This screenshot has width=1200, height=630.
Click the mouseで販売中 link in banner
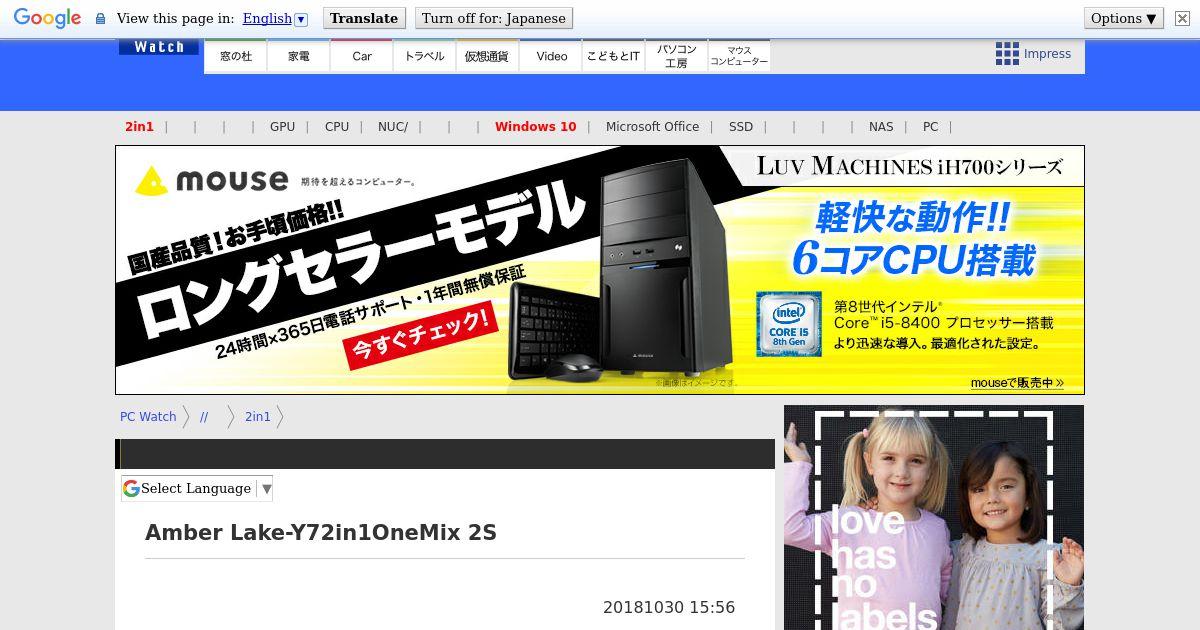tap(1017, 383)
